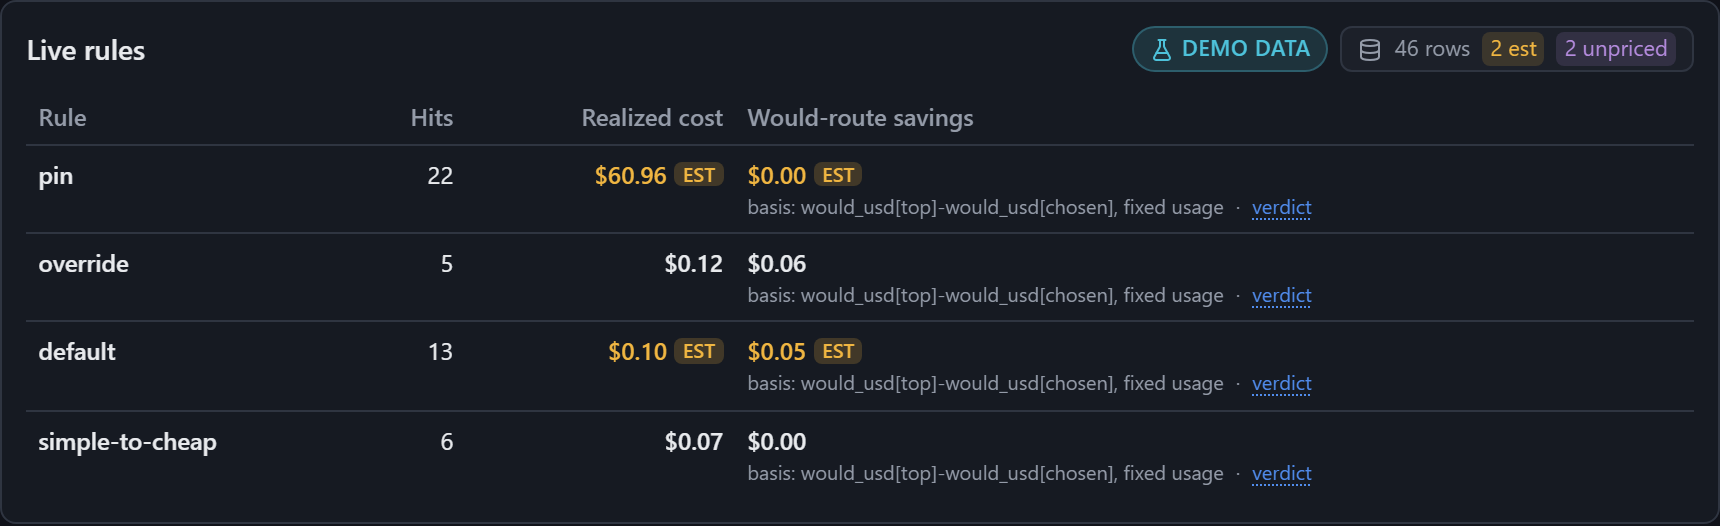Click the flask icon in DEMO DATA badge
This screenshot has width=1720, height=526.
pos(1162,50)
